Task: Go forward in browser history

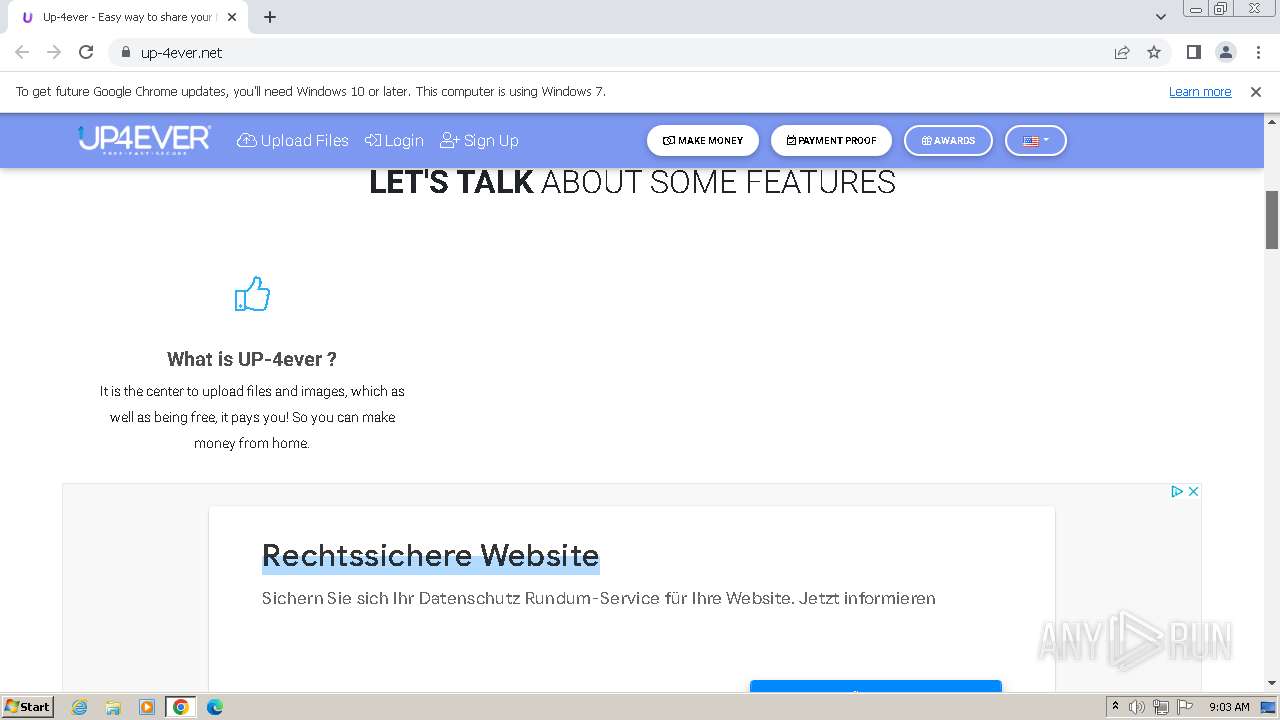Action: 54,52
